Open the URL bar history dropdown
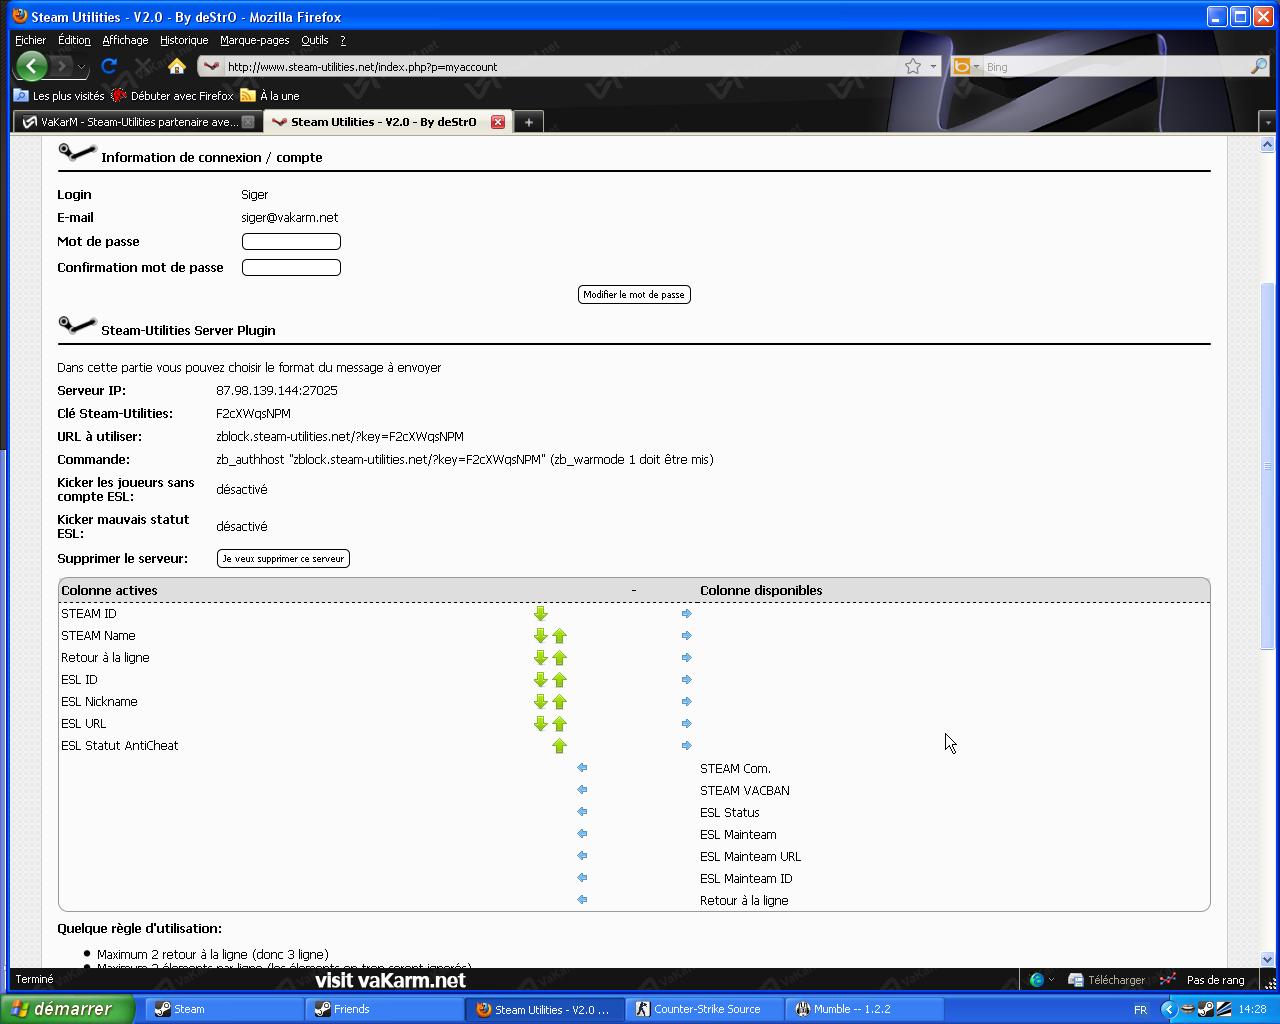This screenshot has width=1280, height=1024. click(933, 67)
